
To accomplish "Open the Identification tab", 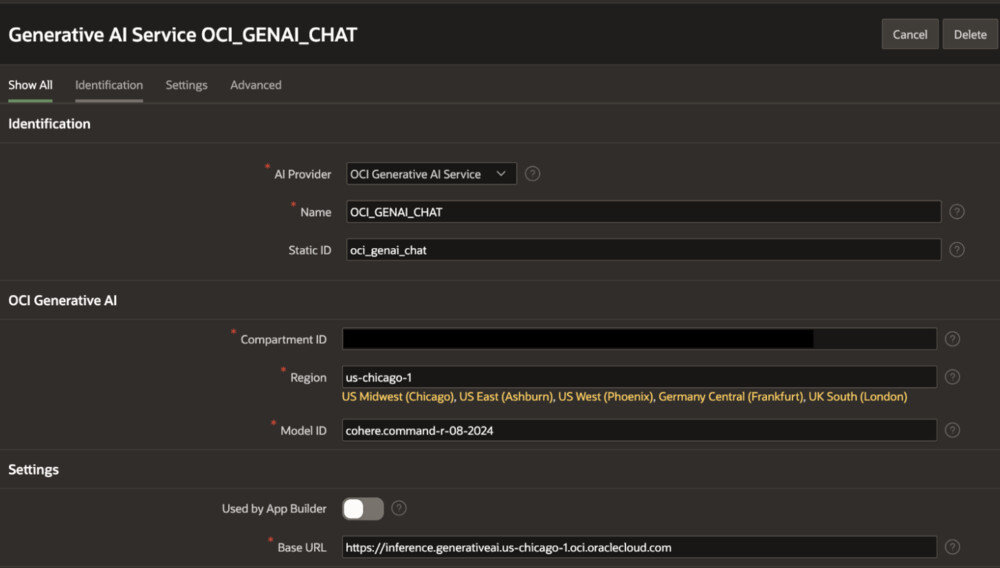I will [109, 85].
